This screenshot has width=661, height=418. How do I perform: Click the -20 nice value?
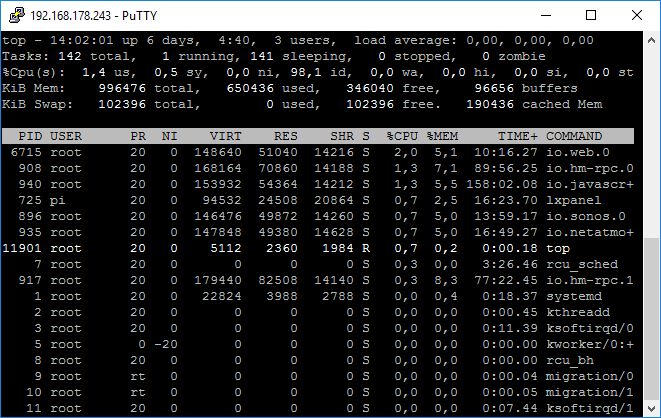[x=166, y=344]
